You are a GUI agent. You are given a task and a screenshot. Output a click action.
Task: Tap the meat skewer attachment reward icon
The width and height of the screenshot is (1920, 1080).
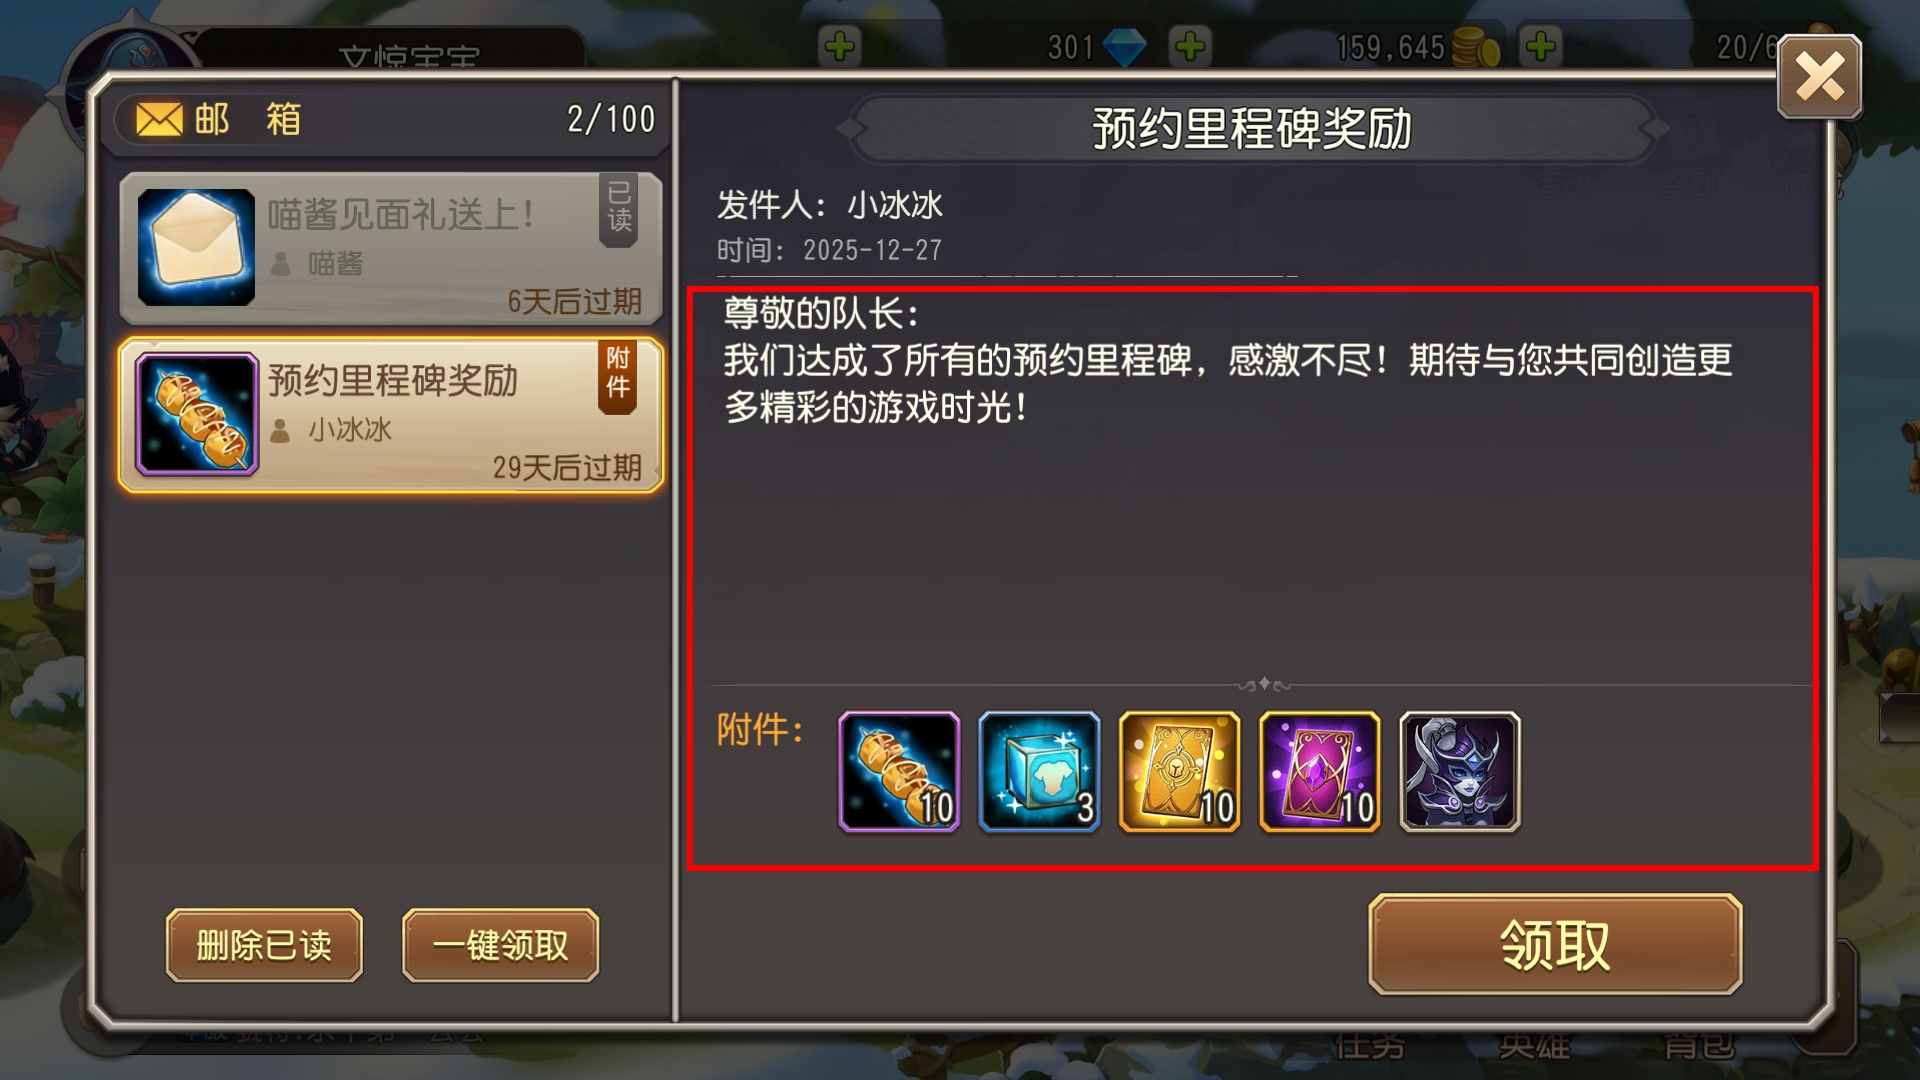[x=899, y=771]
